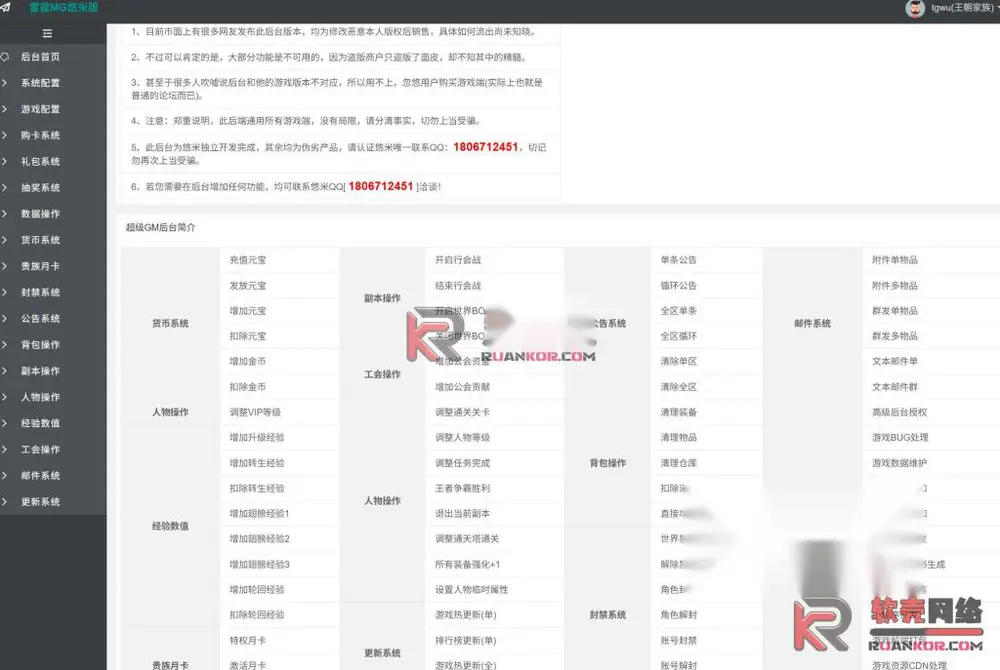Screen dimensions: 1000x670
Task: Expand chevron beside 背包操作 in sidebar
Action: 4,344
